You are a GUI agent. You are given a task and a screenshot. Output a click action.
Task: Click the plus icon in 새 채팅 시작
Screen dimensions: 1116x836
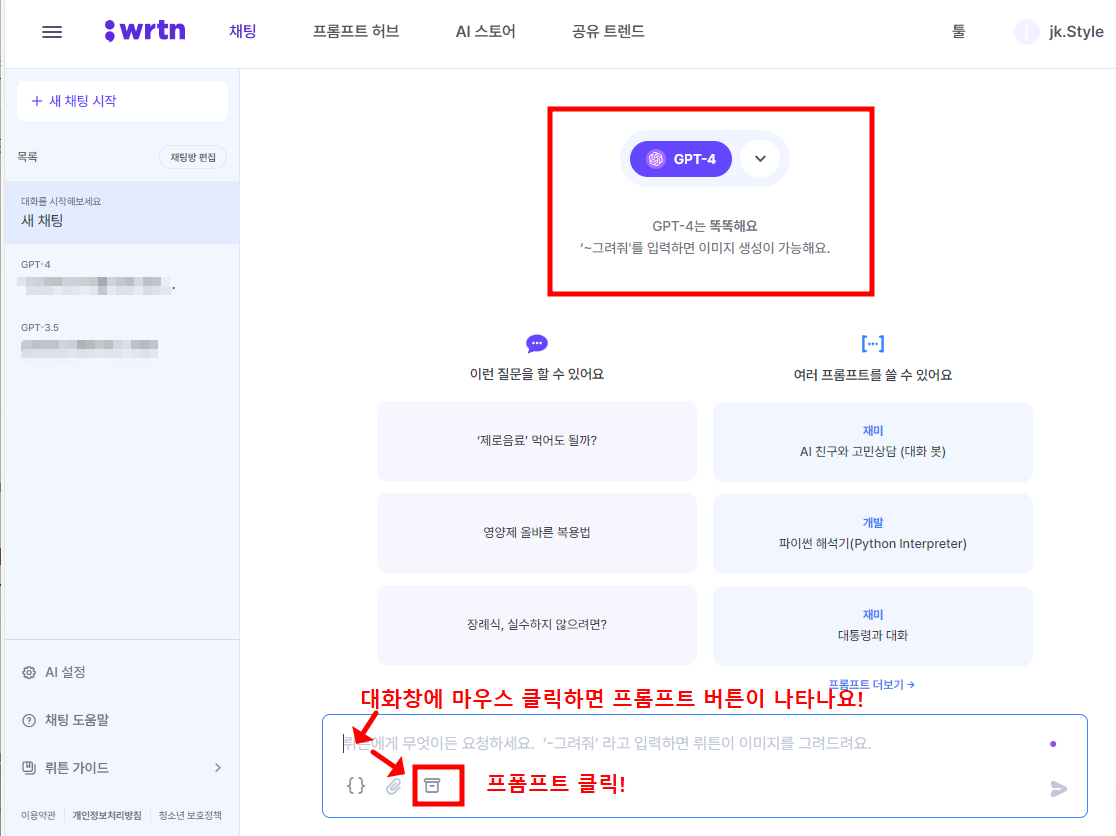pos(37,101)
